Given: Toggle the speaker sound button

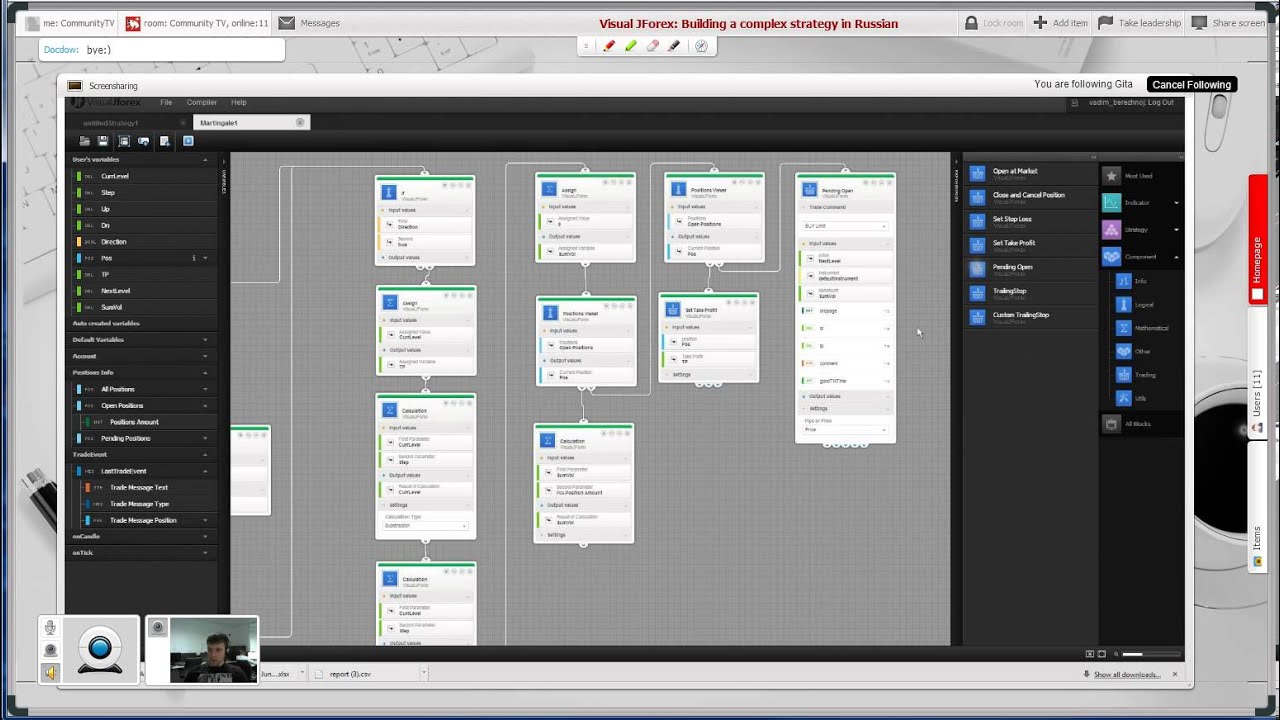Looking at the screenshot, I should pyautogui.click(x=50, y=672).
